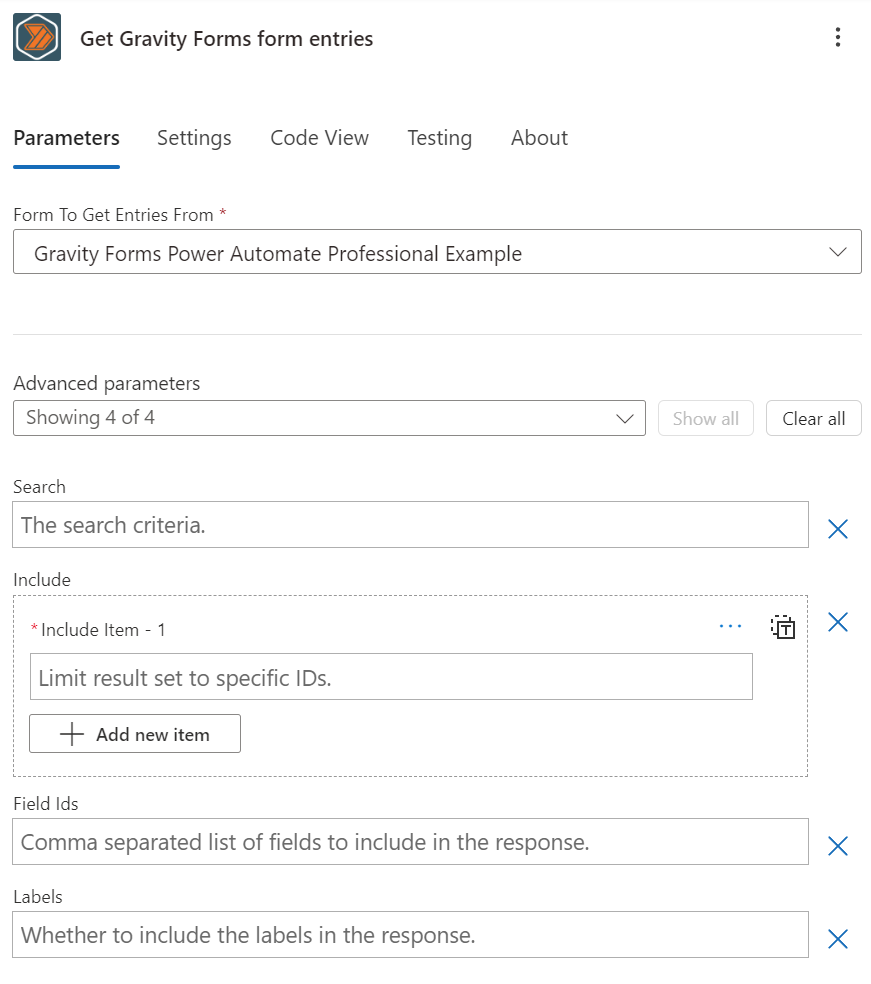This screenshot has width=871, height=984.
Task: Open the Code View tab
Action: point(319,138)
